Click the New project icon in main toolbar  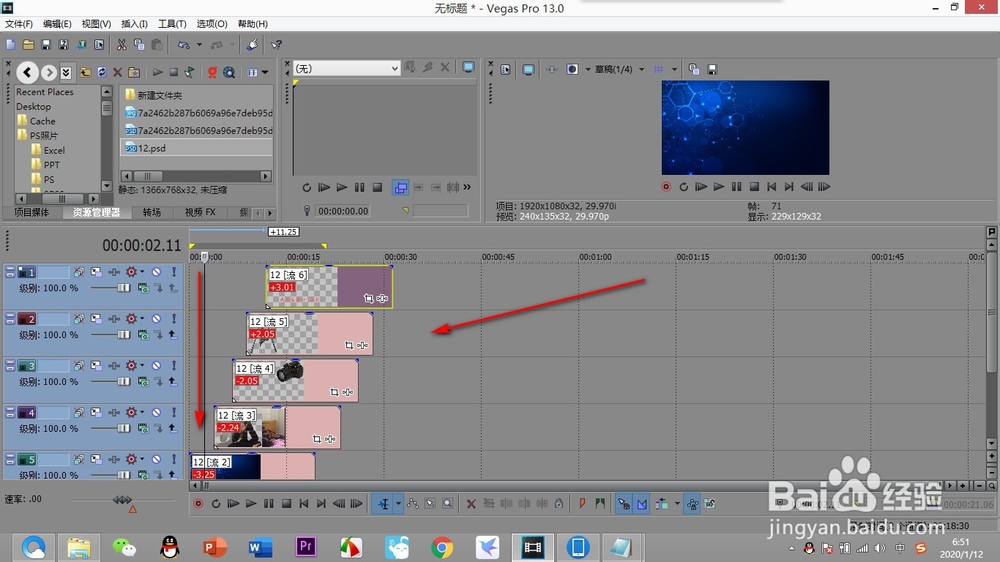coord(11,45)
